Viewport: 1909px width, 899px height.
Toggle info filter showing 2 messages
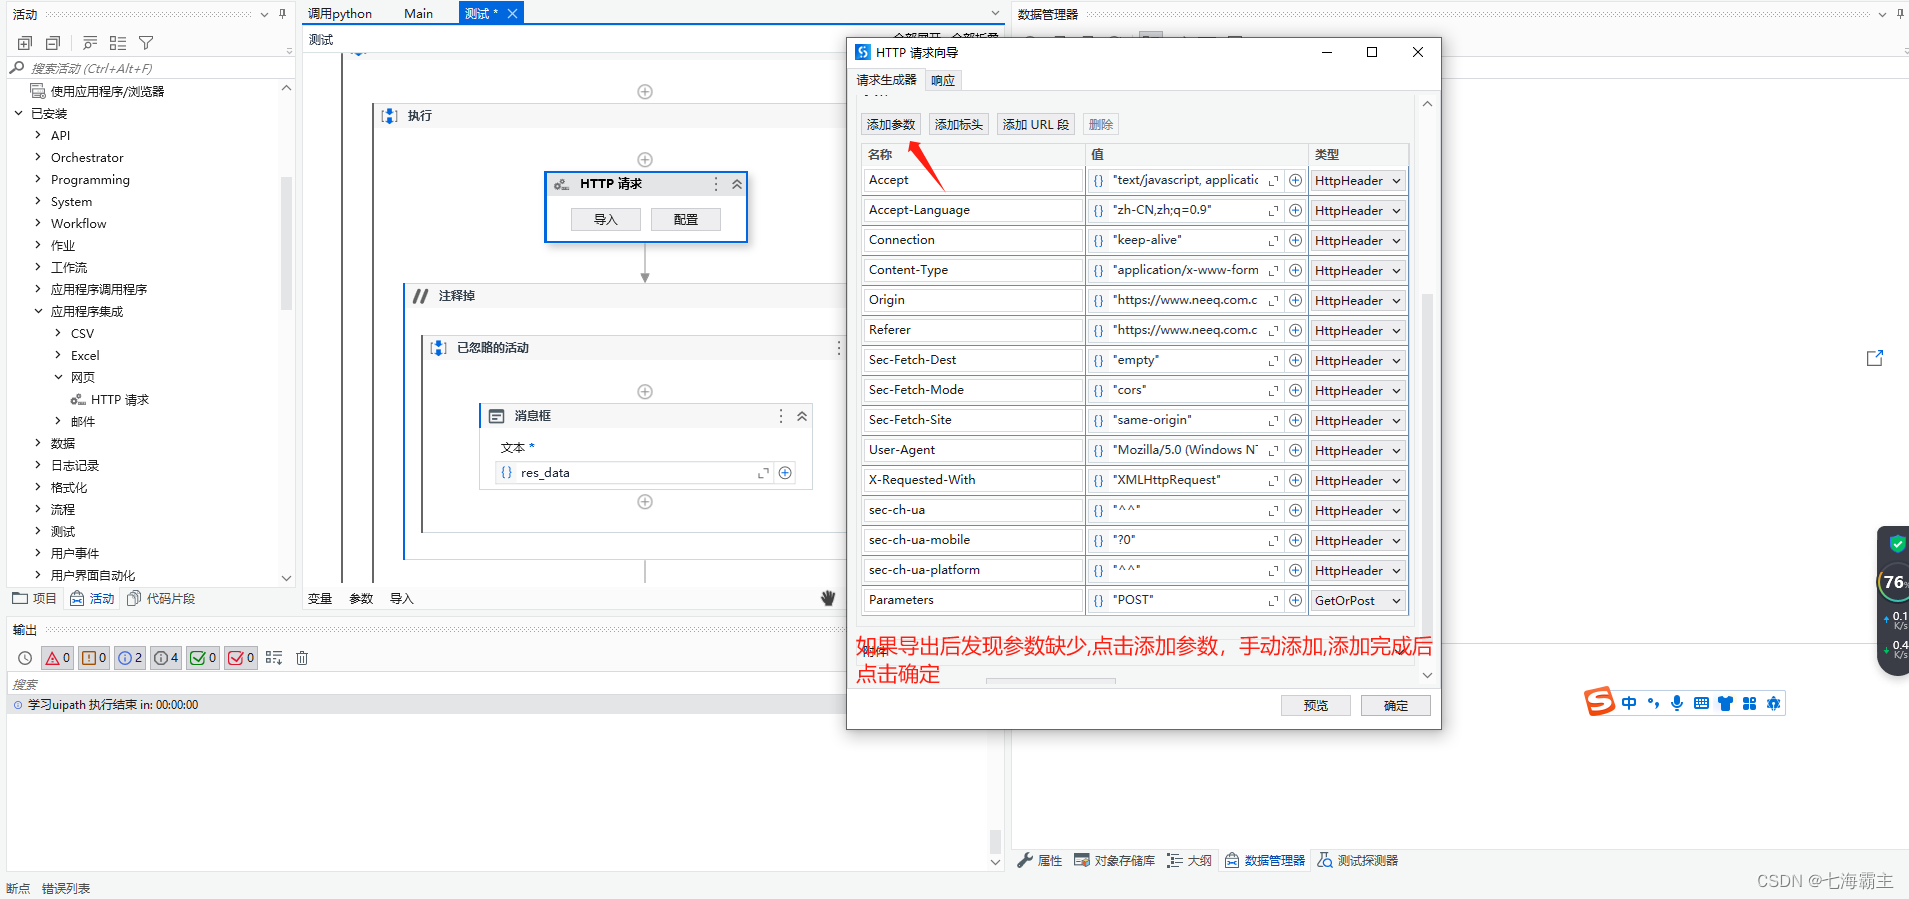(x=130, y=658)
